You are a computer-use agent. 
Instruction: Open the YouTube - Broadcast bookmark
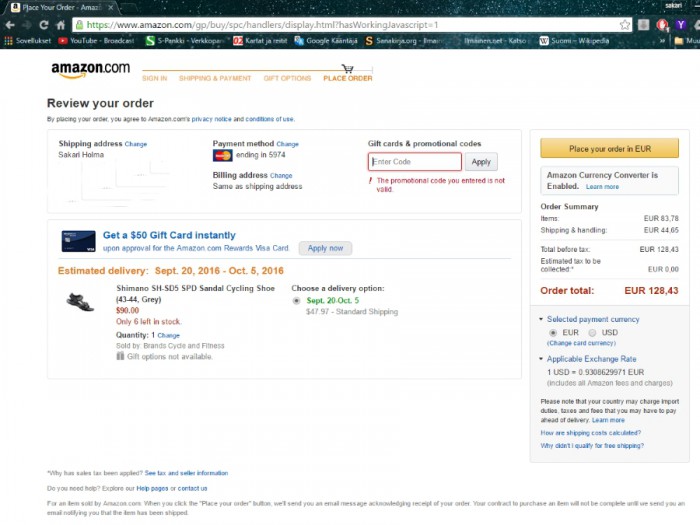(96, 41)
